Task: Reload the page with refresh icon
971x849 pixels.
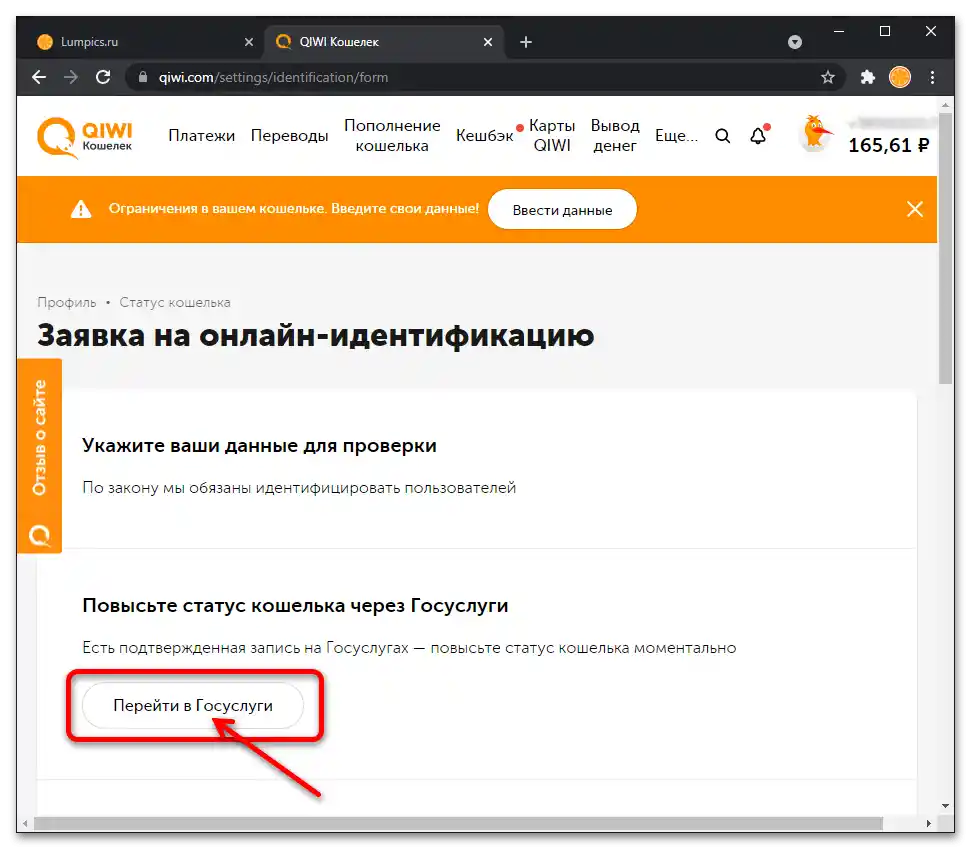Action: [103, 77]
